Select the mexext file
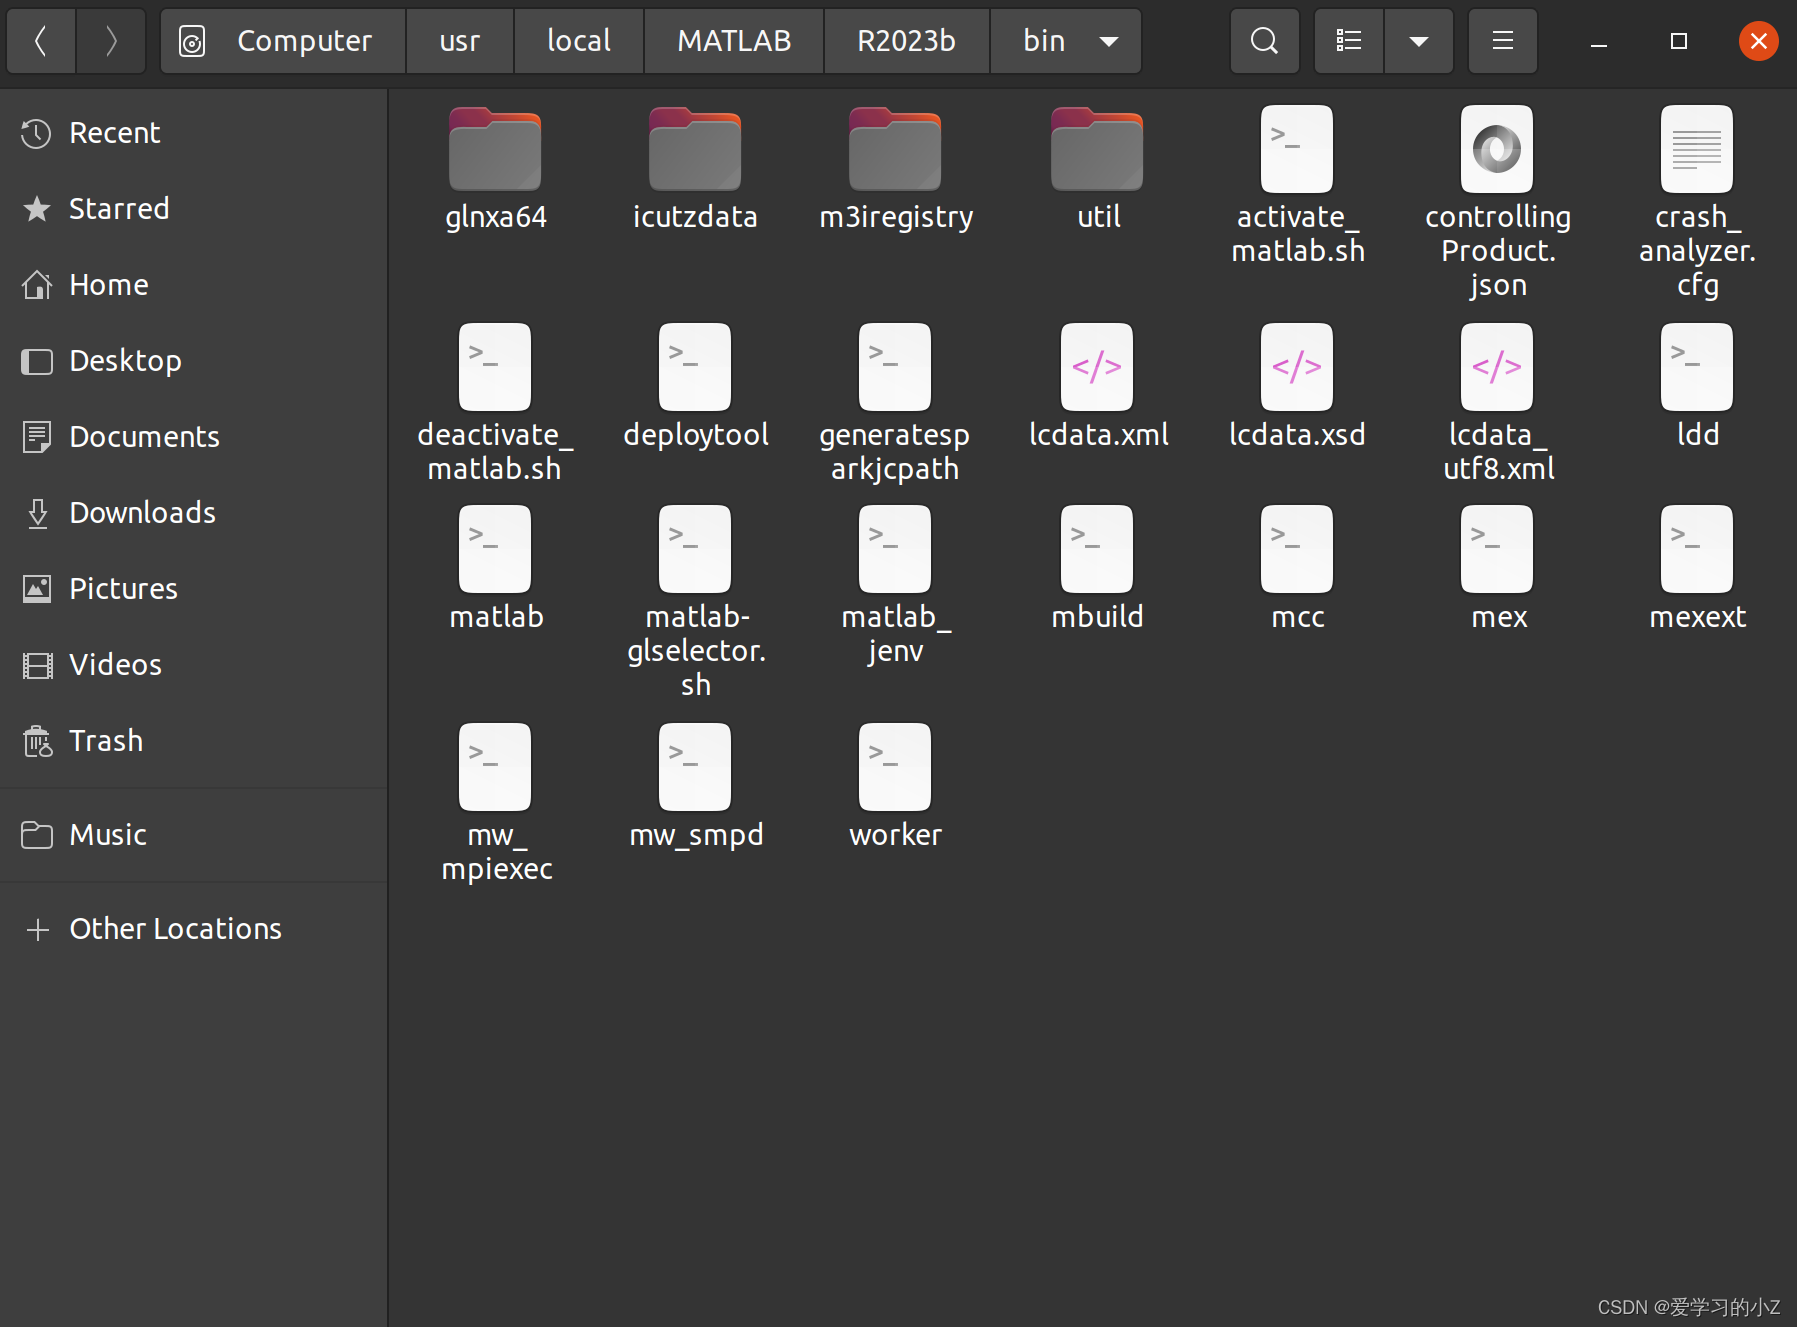This screenshot has height=1327, width=1797. (x=1697, y=568)
